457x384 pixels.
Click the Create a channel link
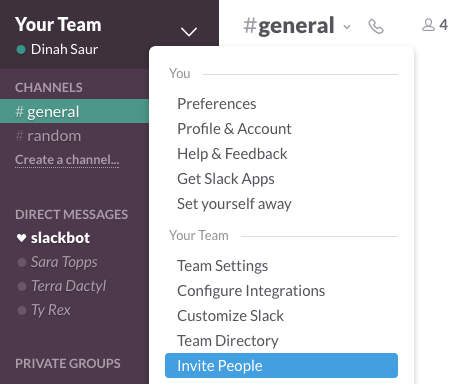67,160
